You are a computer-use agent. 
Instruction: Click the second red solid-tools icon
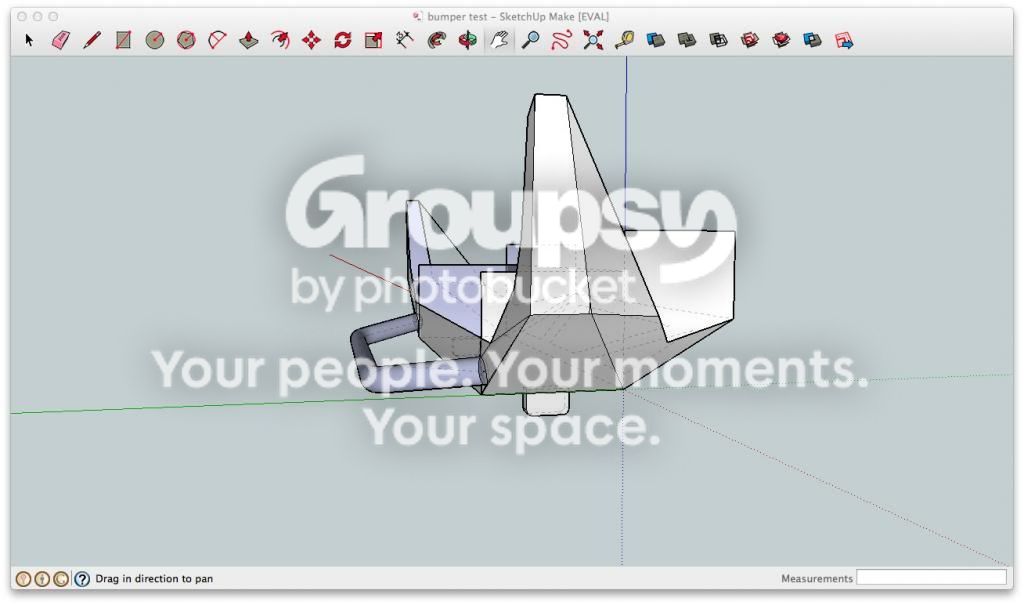[781, 40]
